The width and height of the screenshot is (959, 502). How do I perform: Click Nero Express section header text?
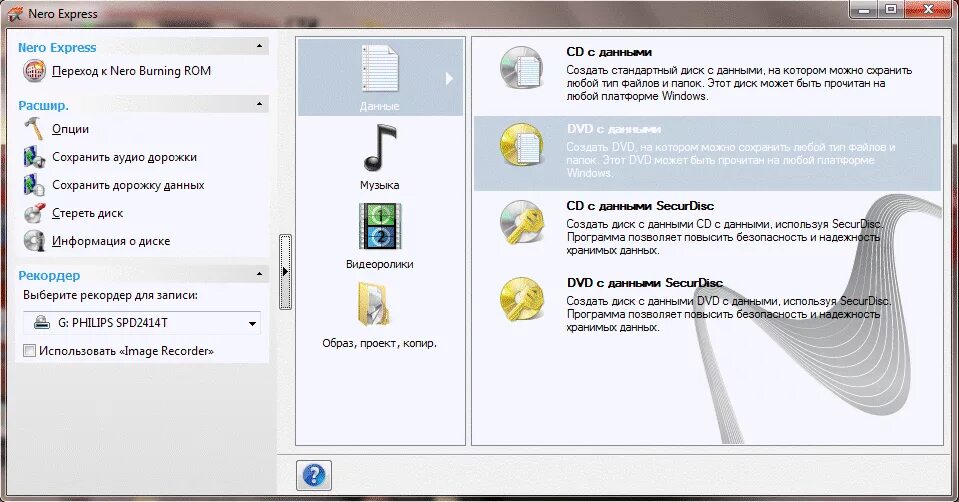tap(57, 47)
